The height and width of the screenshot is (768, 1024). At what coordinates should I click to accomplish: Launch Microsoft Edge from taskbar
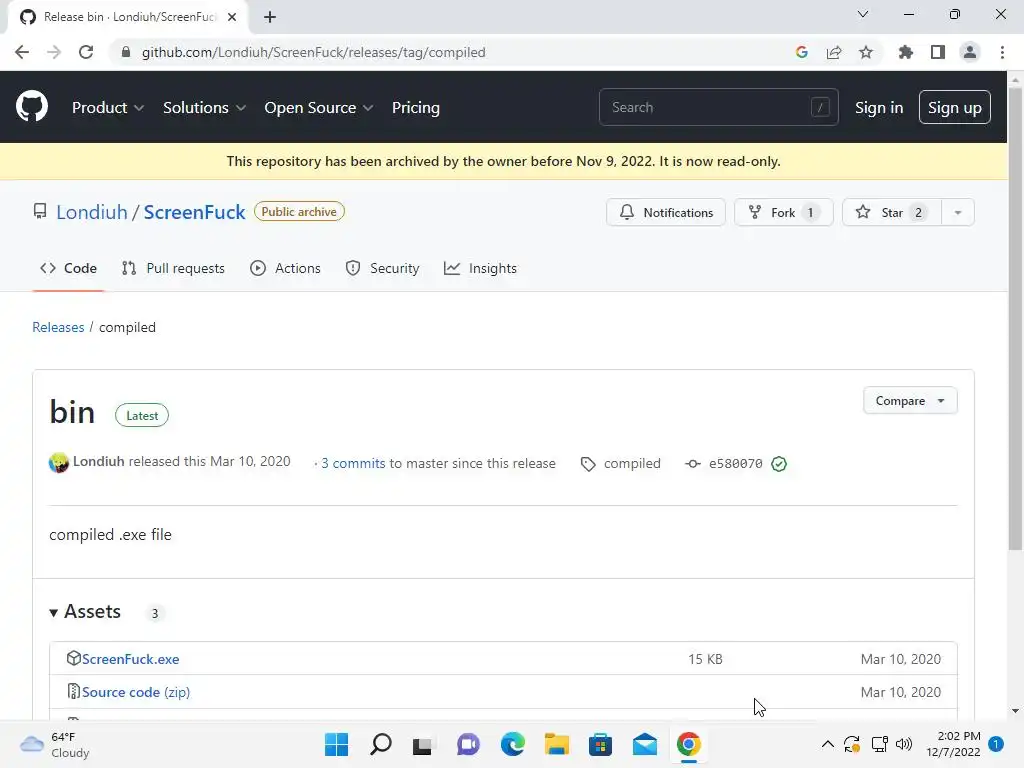tap(513, 744)
